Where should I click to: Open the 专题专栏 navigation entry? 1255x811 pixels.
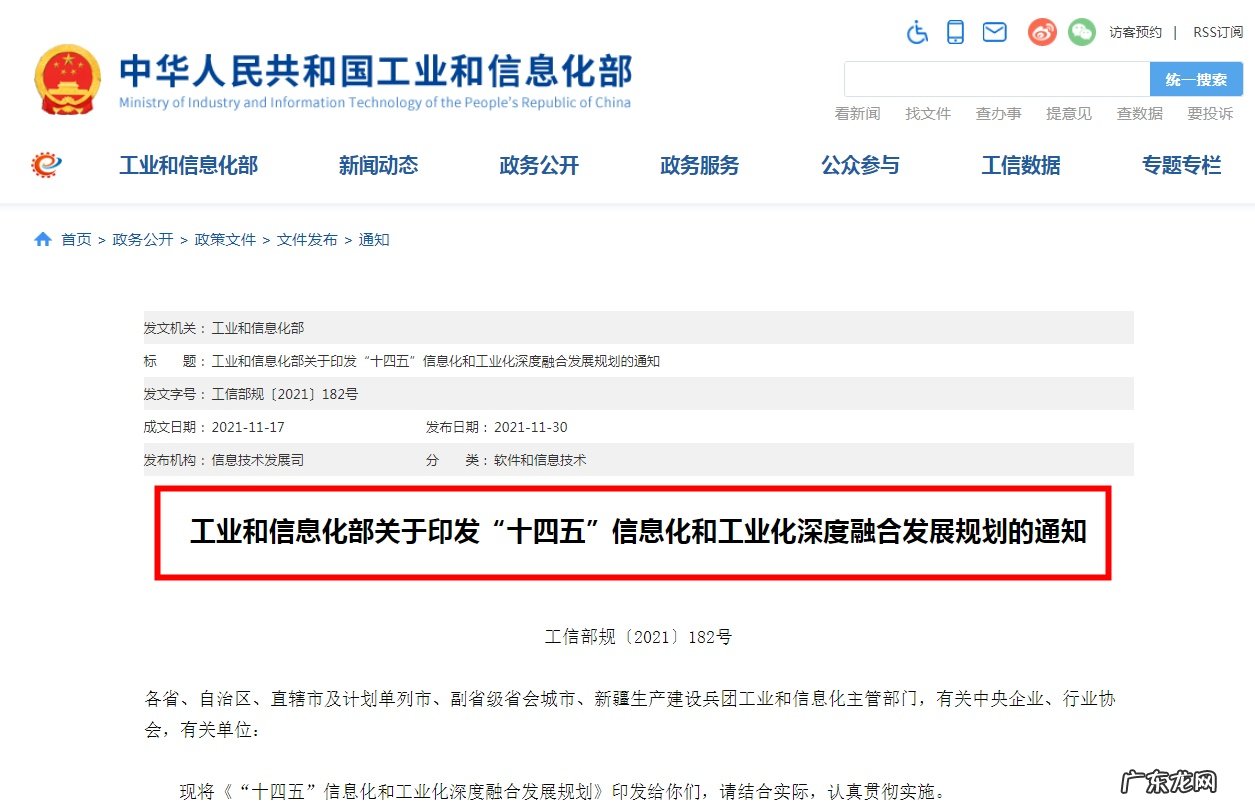point(1182,165)
